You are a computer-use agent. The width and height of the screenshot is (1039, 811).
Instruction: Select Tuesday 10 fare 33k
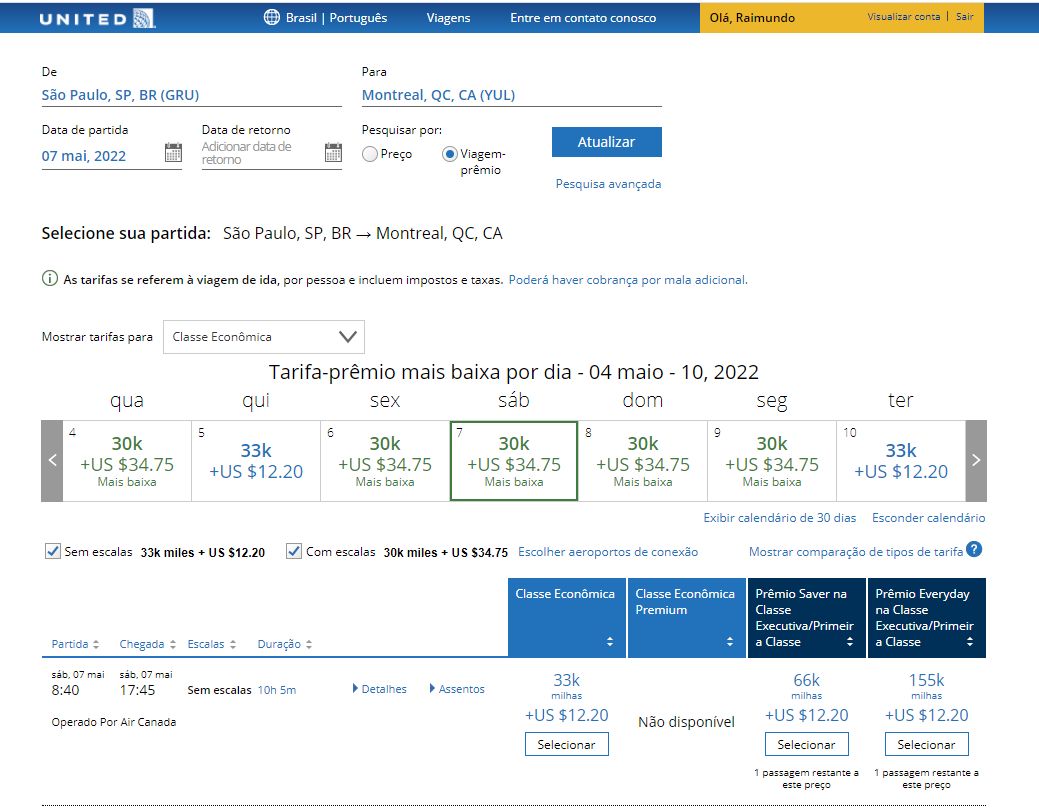[x=901, y=460]
